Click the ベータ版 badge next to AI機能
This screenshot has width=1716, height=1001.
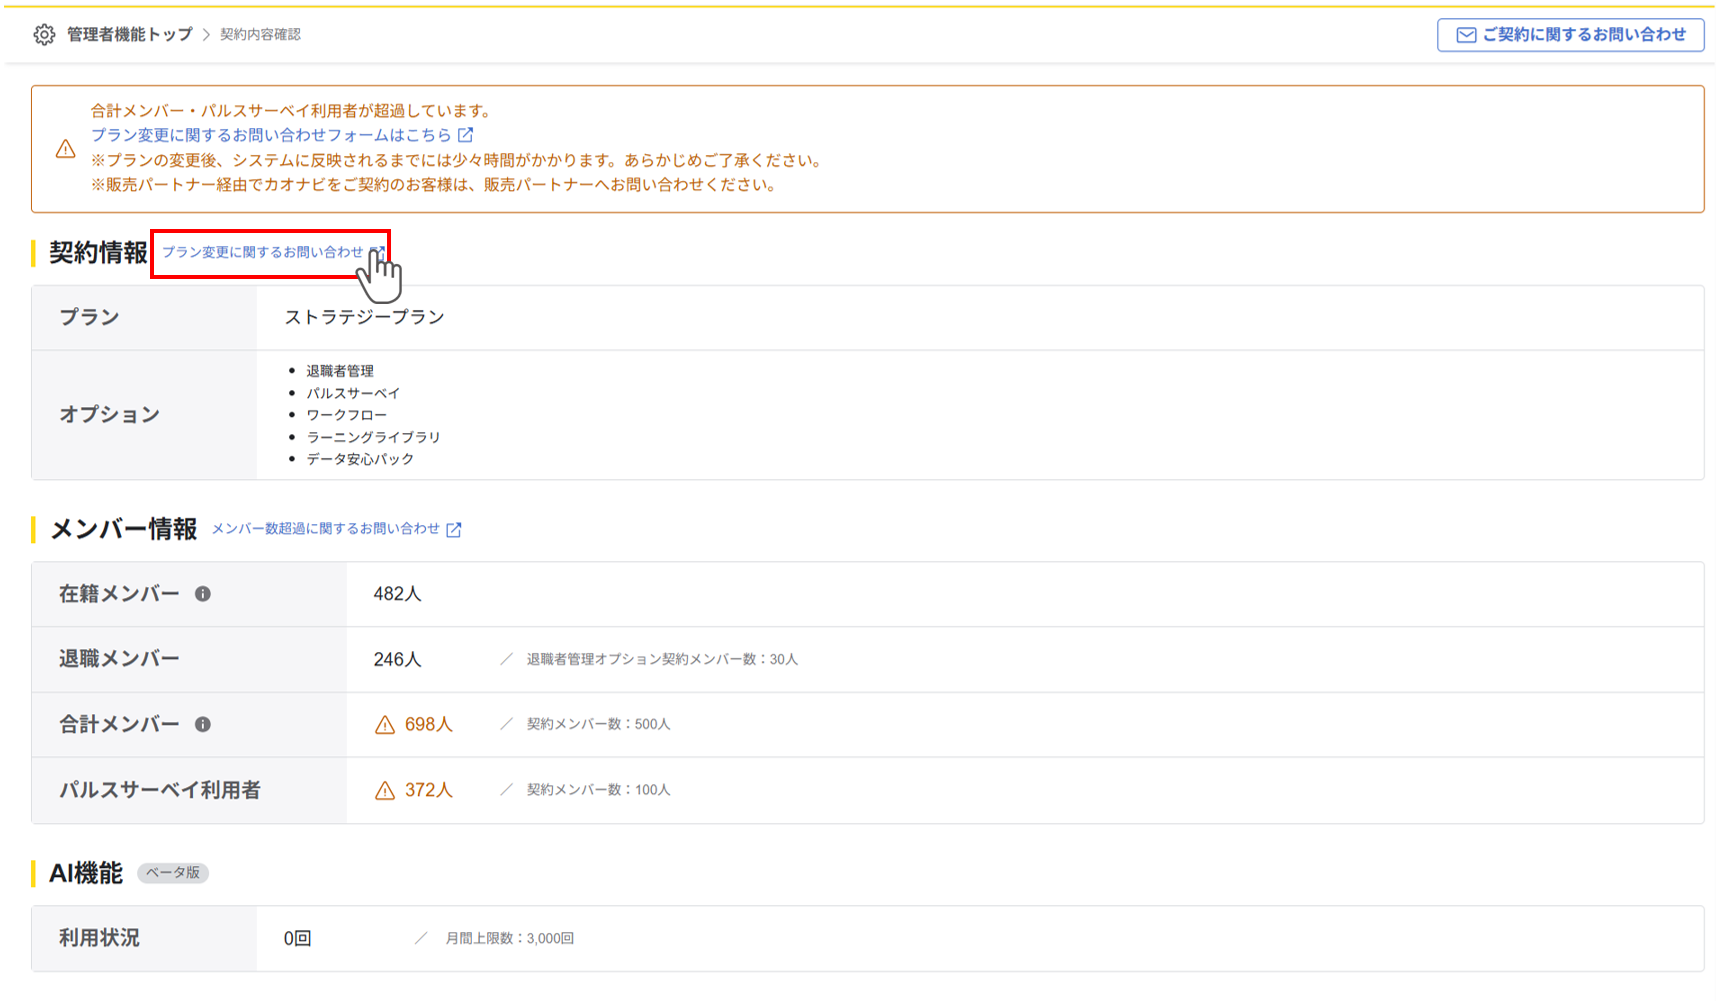(x=172, y=873)
